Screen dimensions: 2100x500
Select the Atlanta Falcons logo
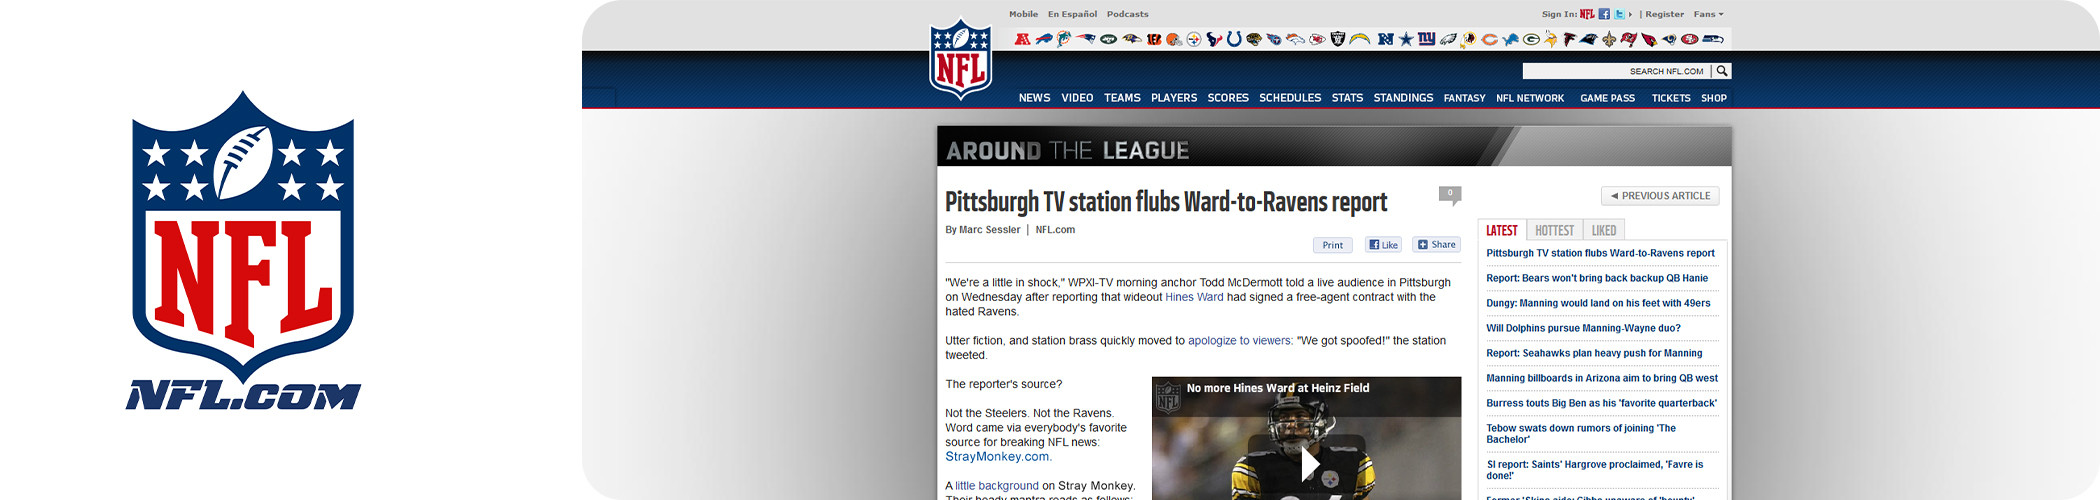(x=1570, y=39)
